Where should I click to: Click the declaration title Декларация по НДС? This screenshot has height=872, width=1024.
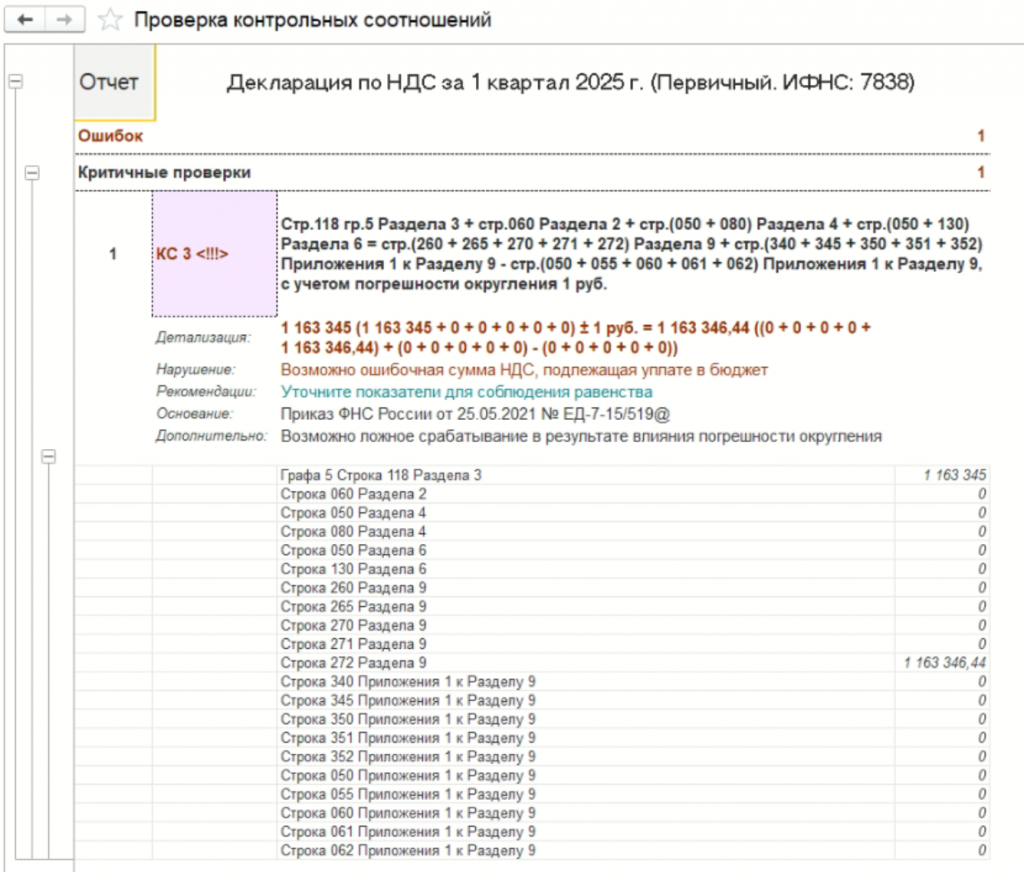(570, 82)
